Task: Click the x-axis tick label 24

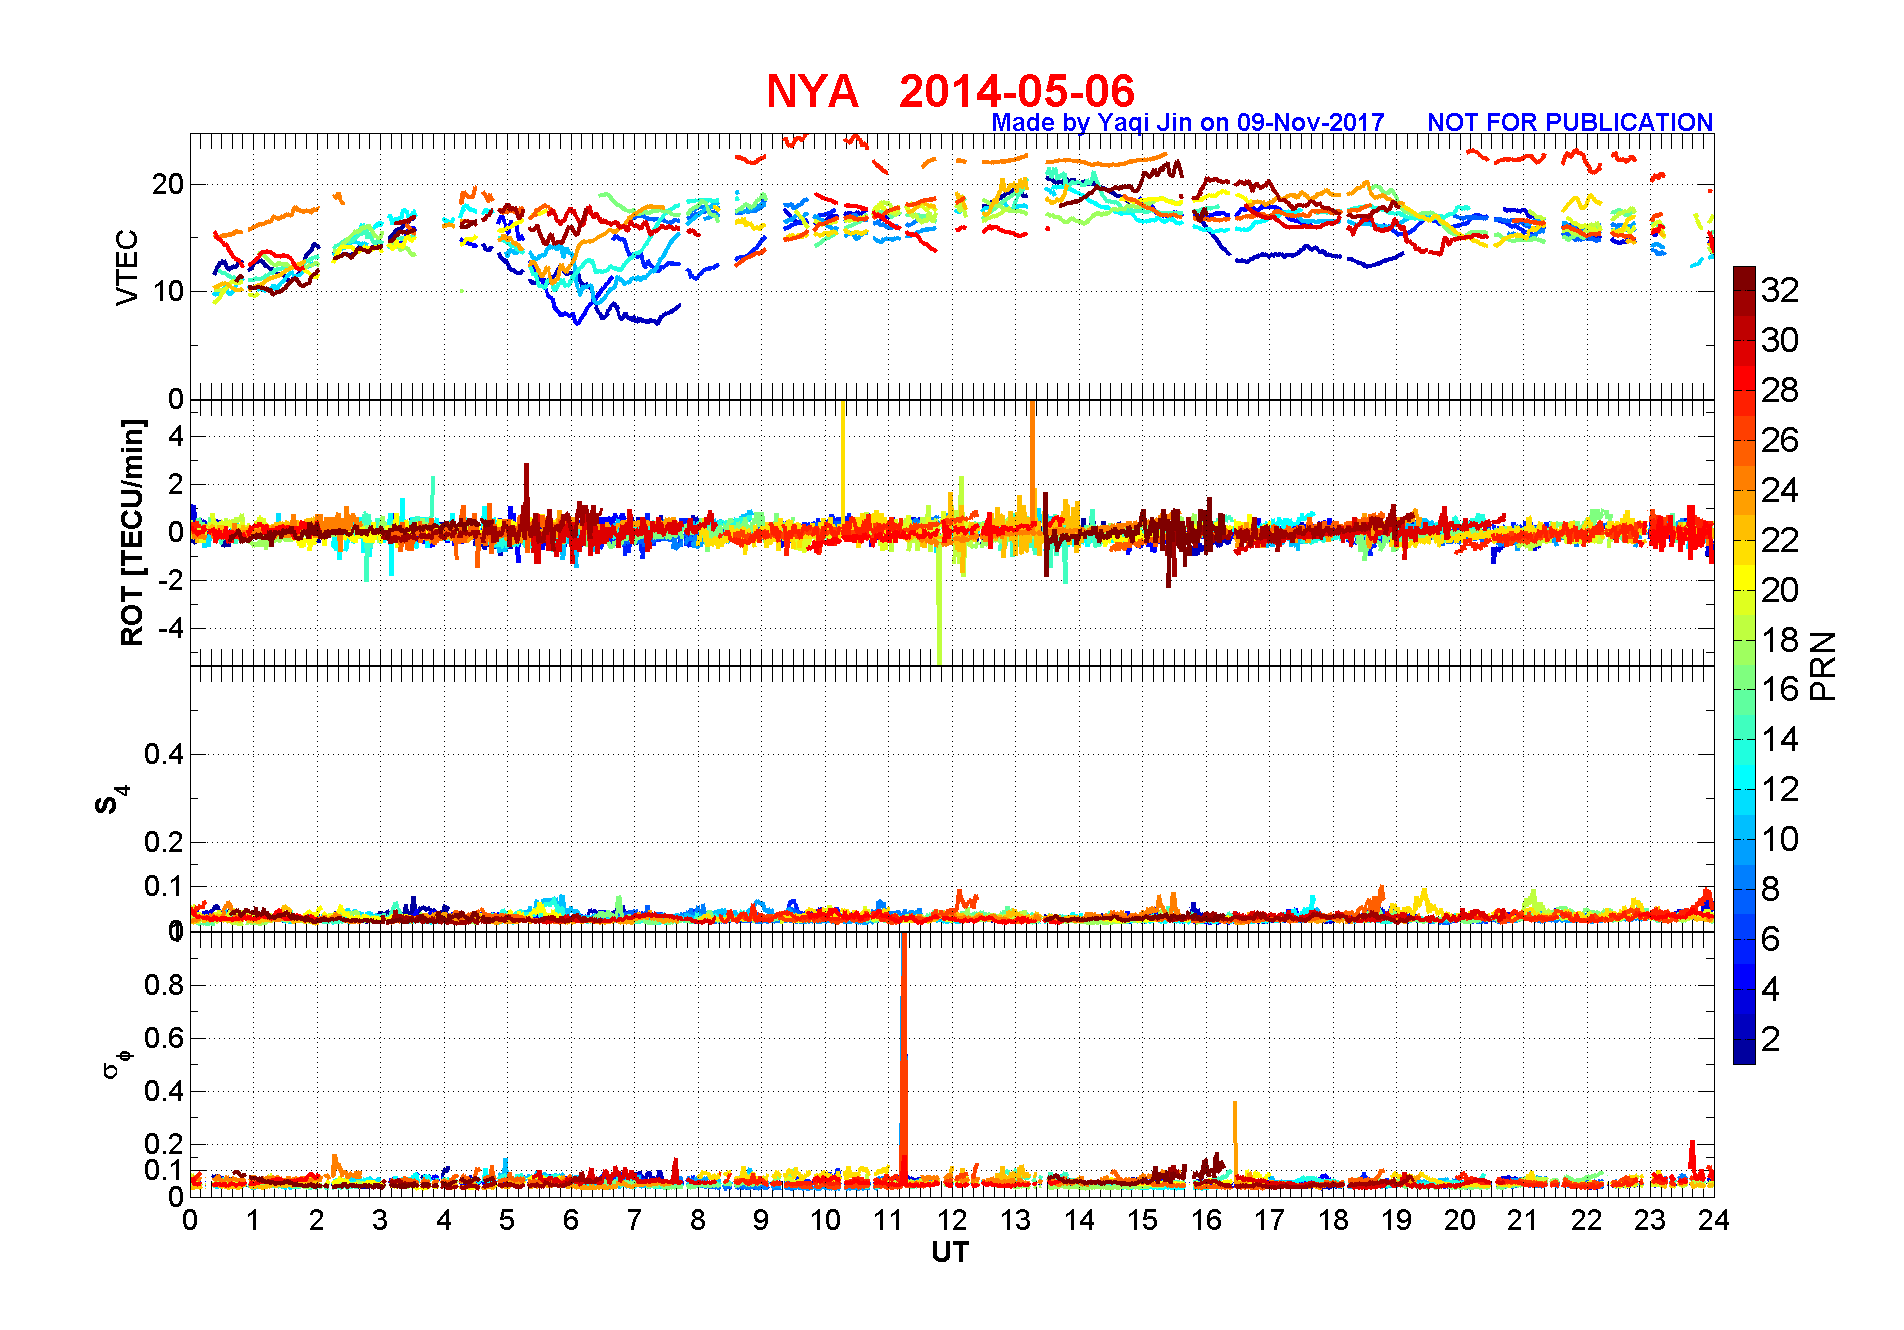Action: 1714,1220
